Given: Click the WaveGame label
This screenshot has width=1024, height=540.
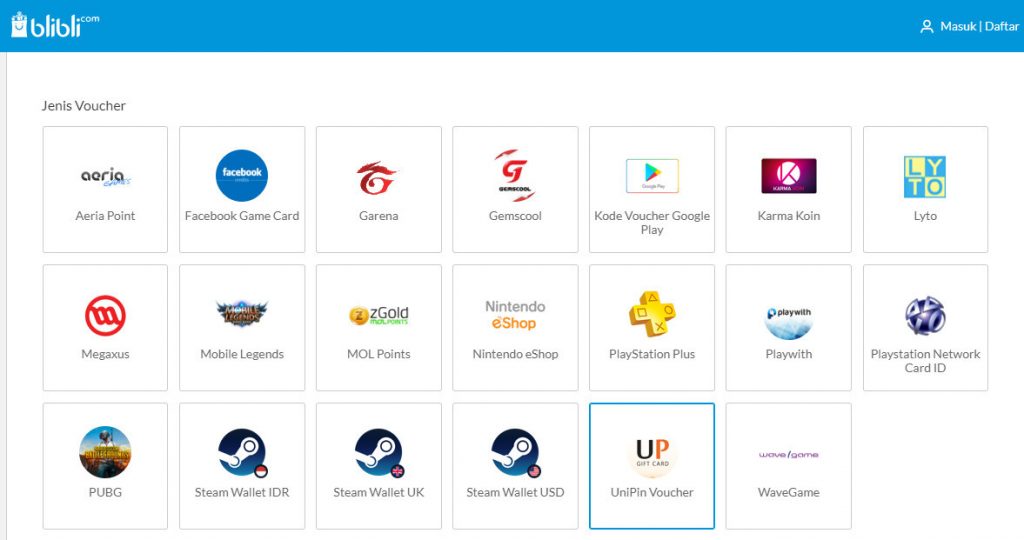Looking at the screenshot, I should pyautogui.click(x=788, y=493).
